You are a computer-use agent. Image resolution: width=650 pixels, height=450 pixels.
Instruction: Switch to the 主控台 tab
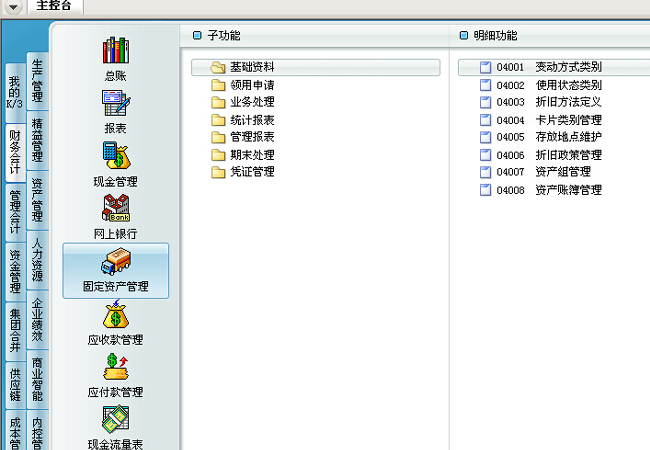point(54,6)
